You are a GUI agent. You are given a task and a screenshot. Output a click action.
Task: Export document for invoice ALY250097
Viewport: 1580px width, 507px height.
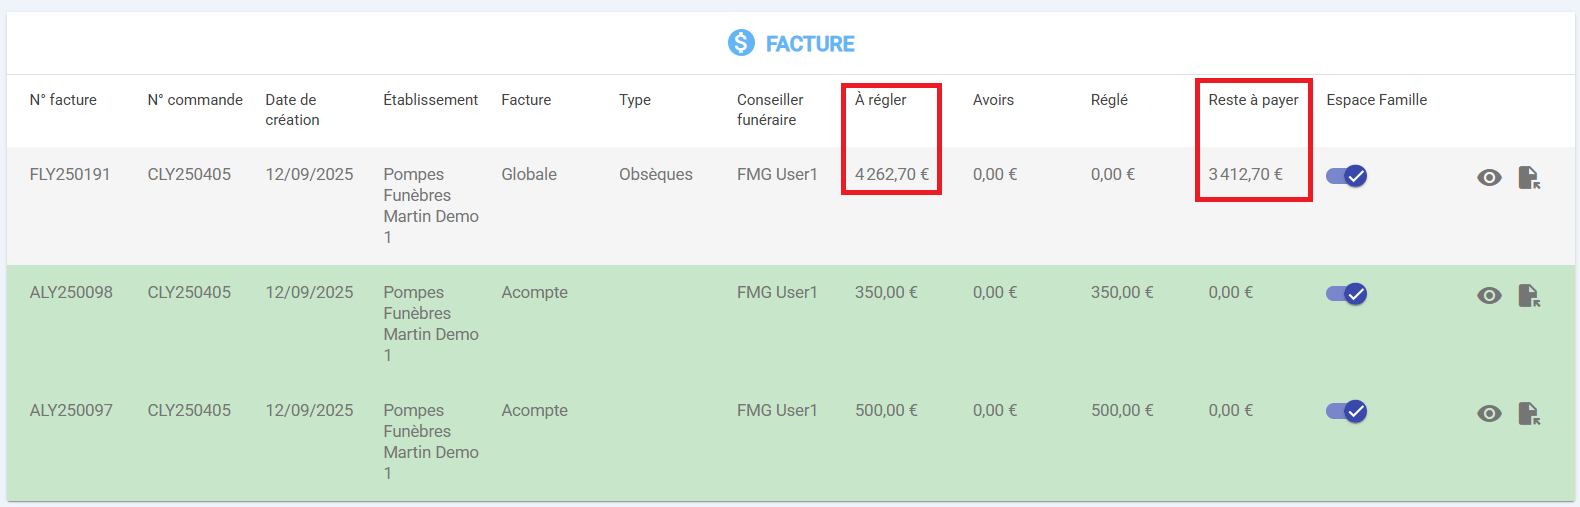(x=1529, y=414)
